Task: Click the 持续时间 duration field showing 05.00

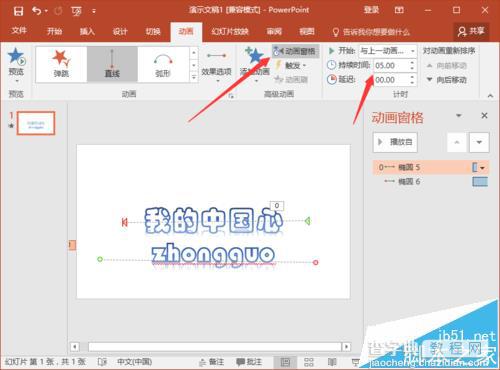Action: click(391, 66)
